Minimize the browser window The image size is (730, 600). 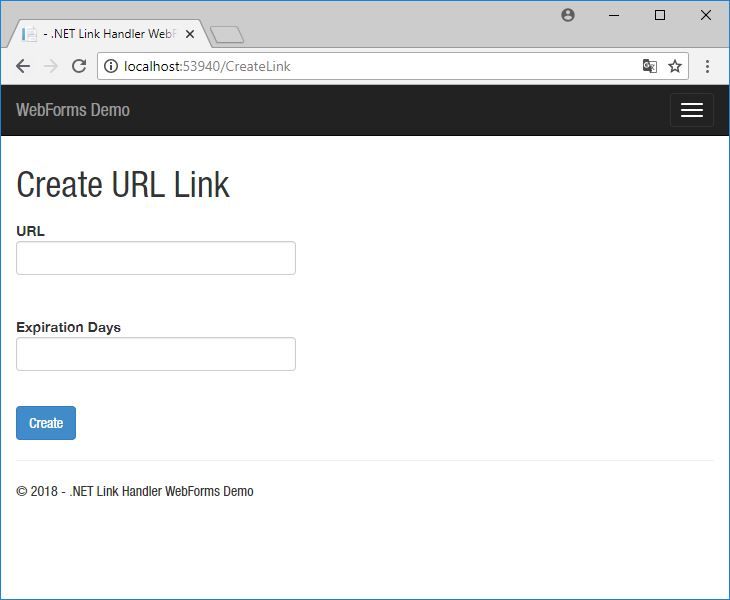(x=614, y=15)
